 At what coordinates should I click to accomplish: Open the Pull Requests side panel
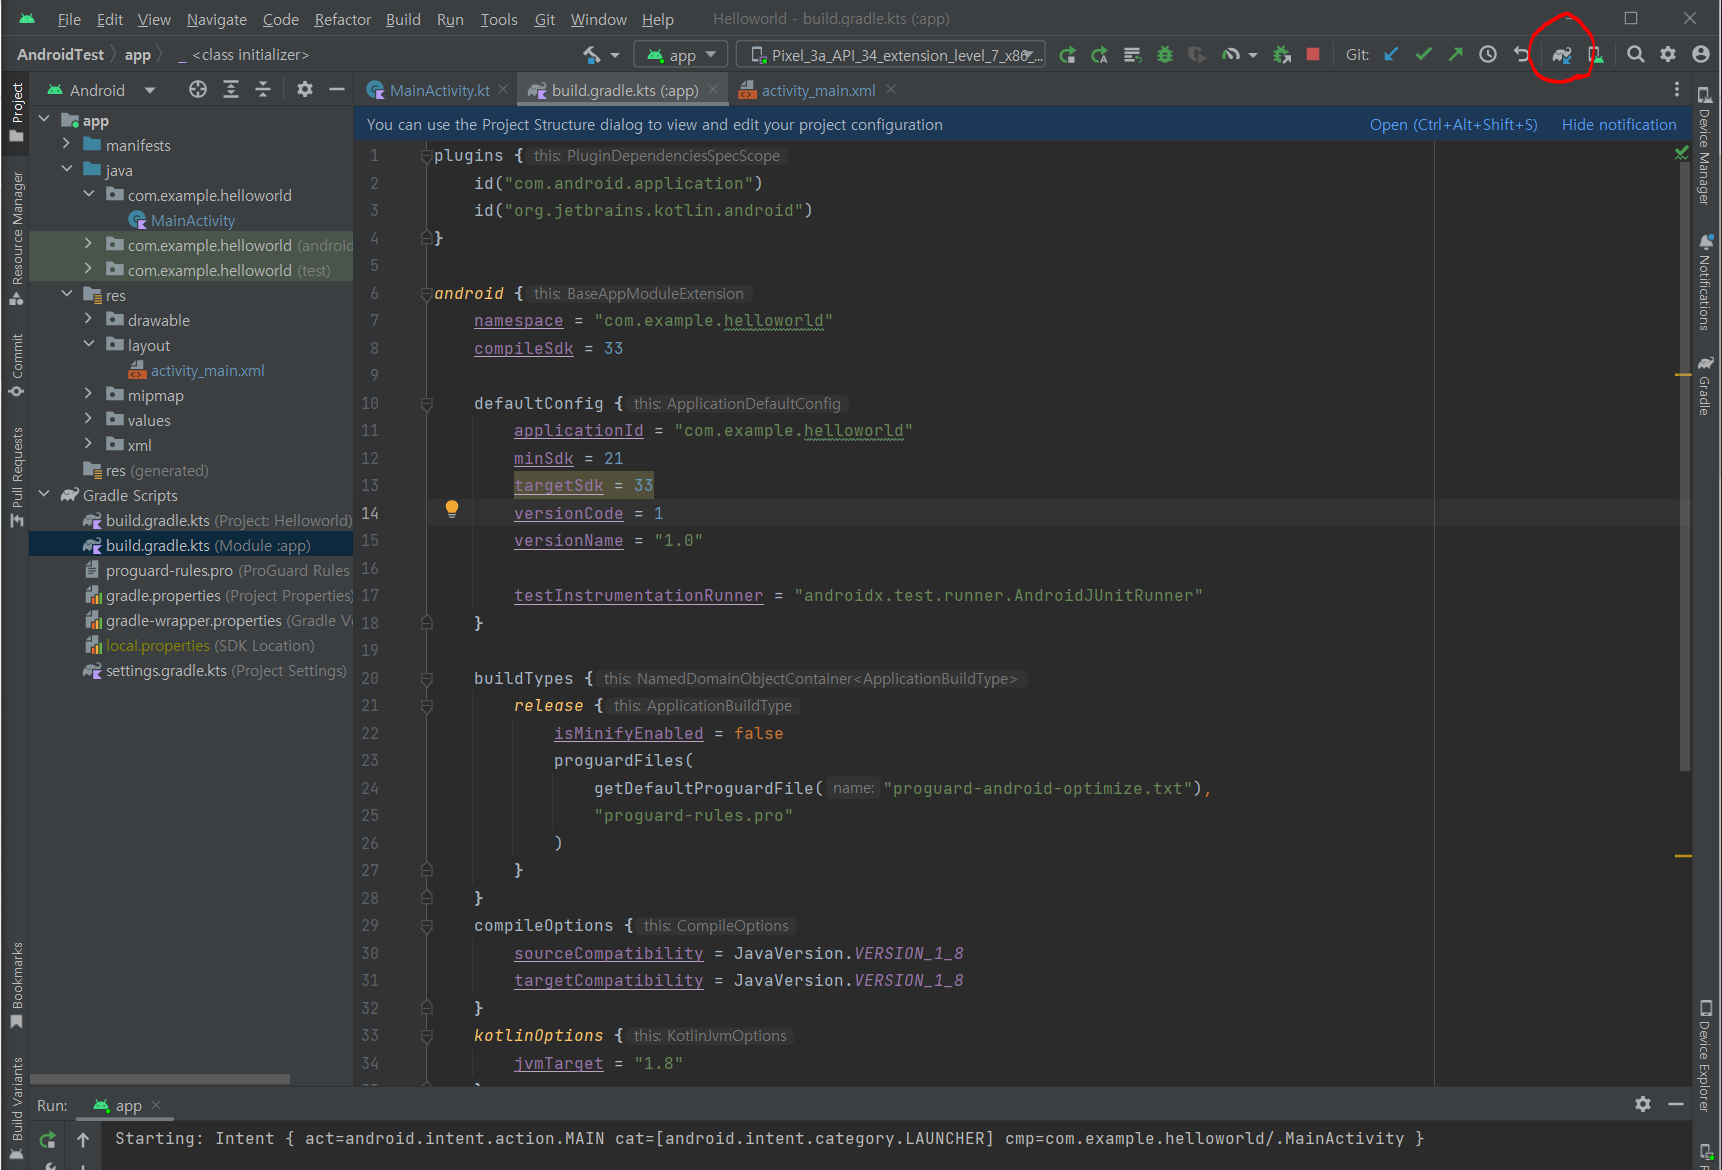pyautogui.click(x=16, y=476)
